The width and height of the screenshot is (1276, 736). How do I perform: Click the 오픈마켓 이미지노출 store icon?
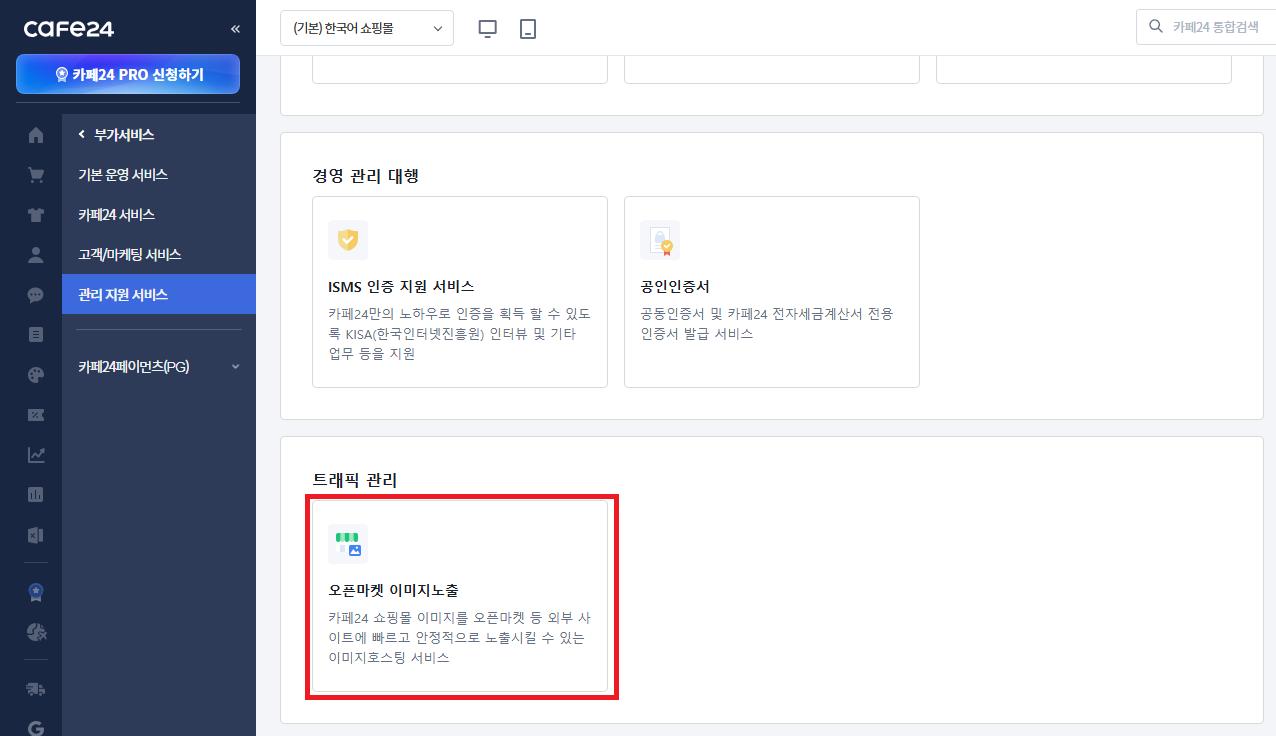click(348, 544)
